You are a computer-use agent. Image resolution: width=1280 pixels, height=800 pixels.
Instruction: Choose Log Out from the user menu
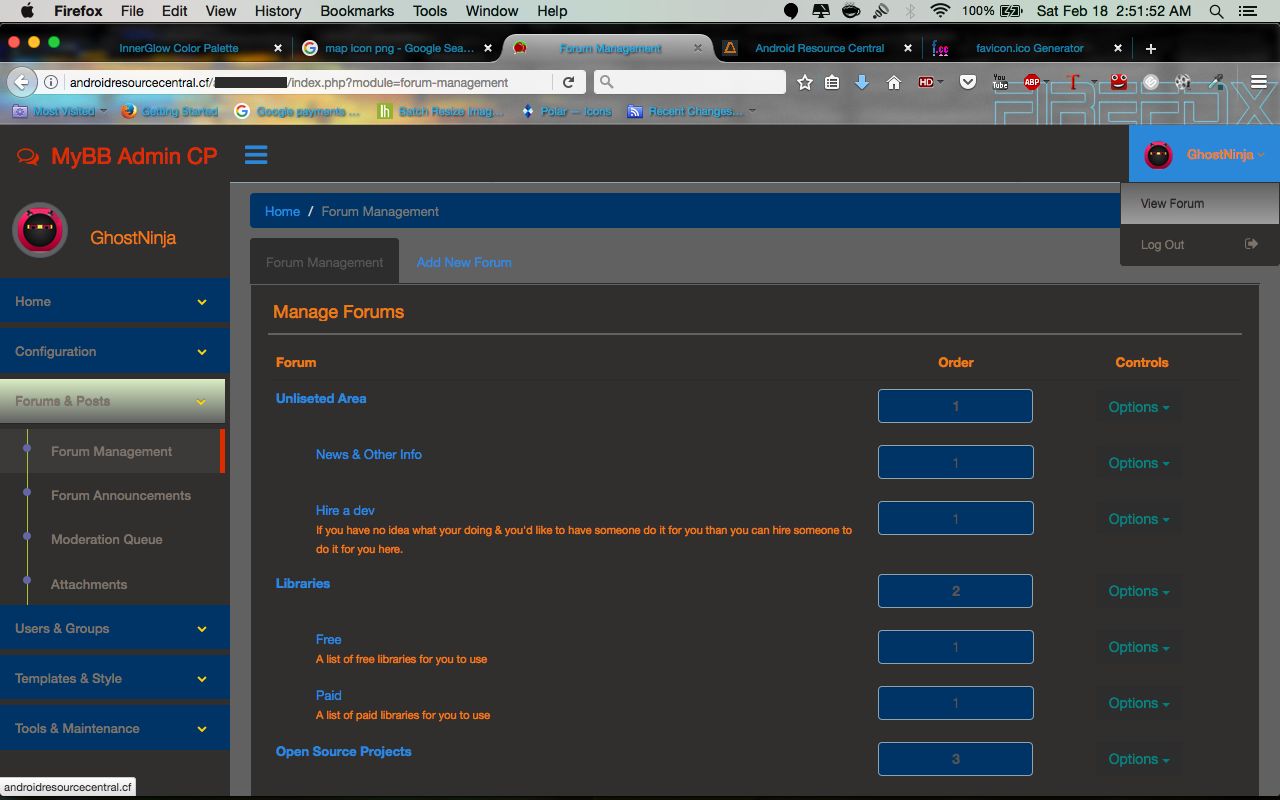coord(1162,245)
